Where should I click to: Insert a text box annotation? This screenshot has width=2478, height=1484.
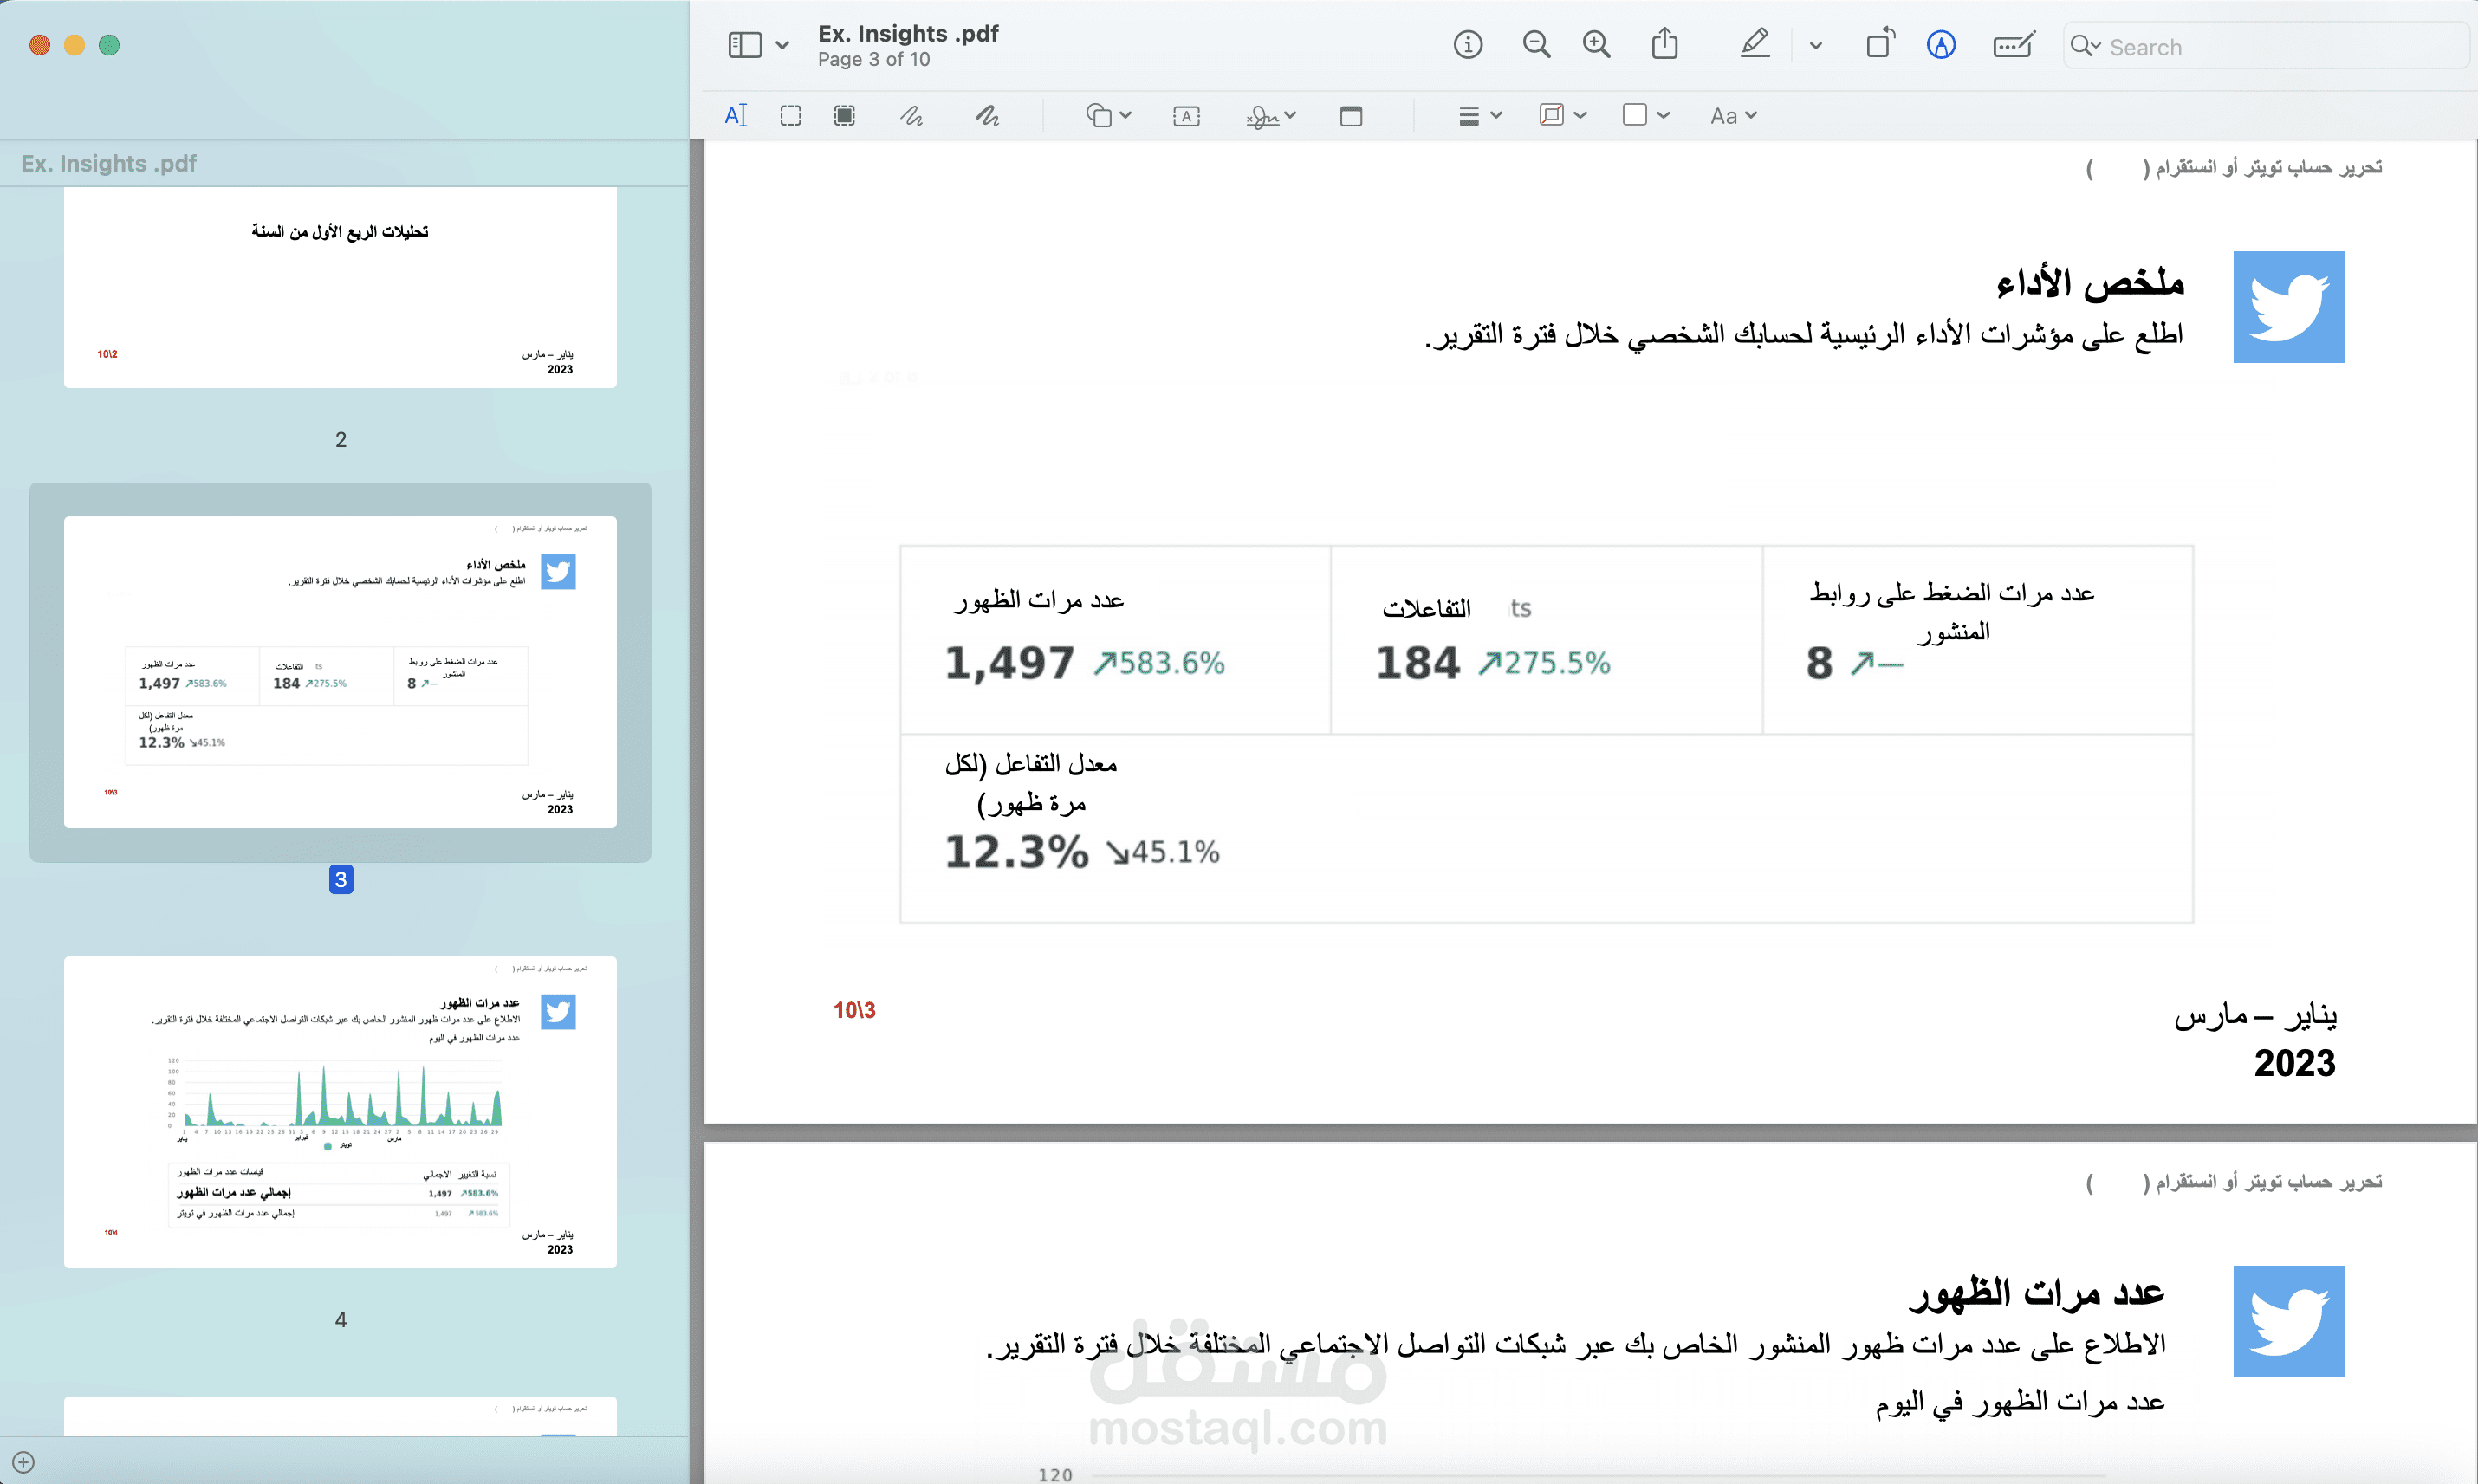tap(1185, 115)
